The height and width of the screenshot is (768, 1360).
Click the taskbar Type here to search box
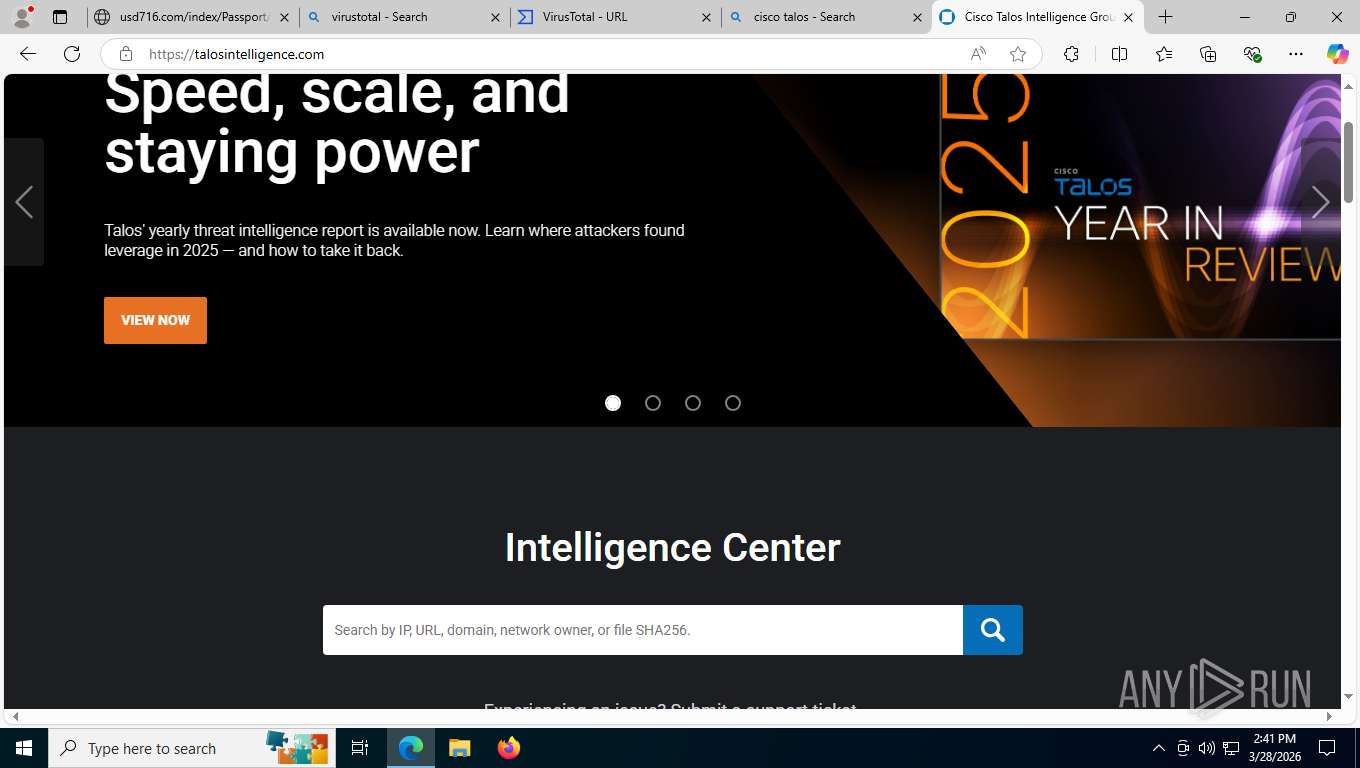[190, 748]
